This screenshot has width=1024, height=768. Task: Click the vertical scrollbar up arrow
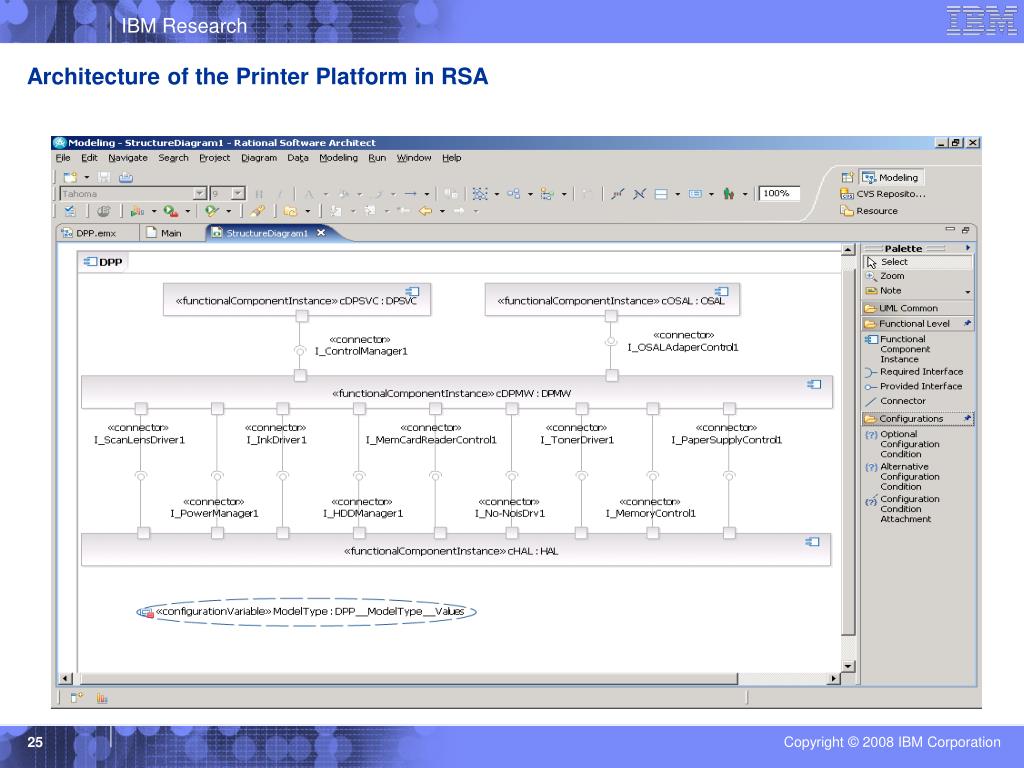pos(848,249)
